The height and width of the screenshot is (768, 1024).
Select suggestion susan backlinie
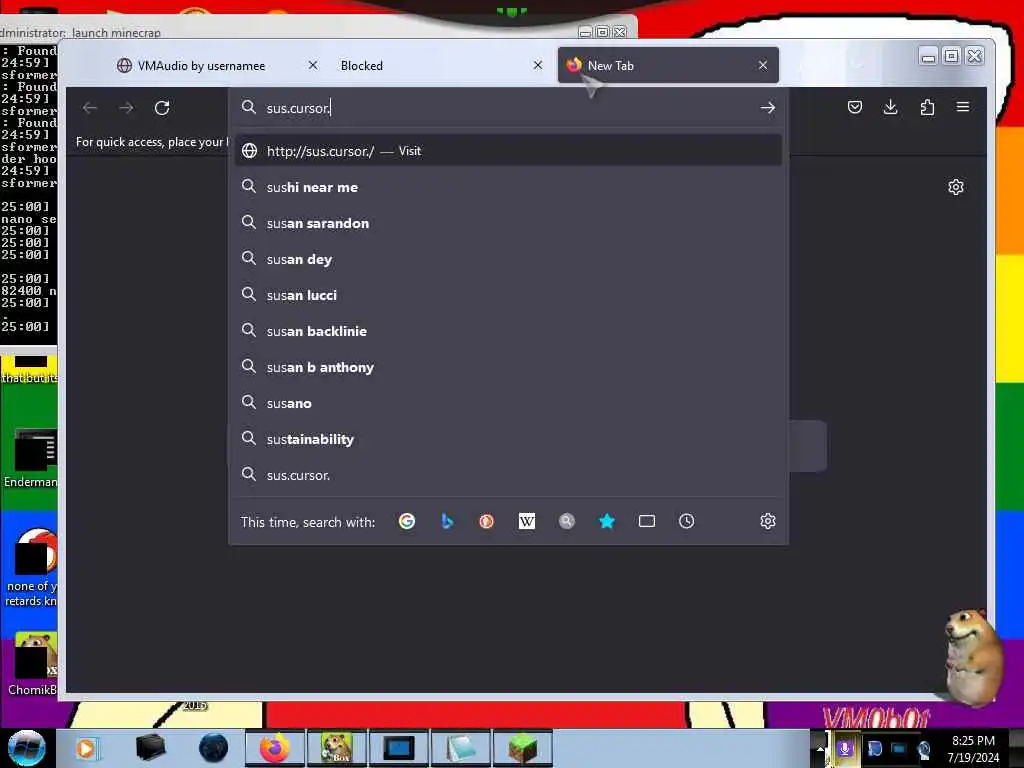pos(508,331)
